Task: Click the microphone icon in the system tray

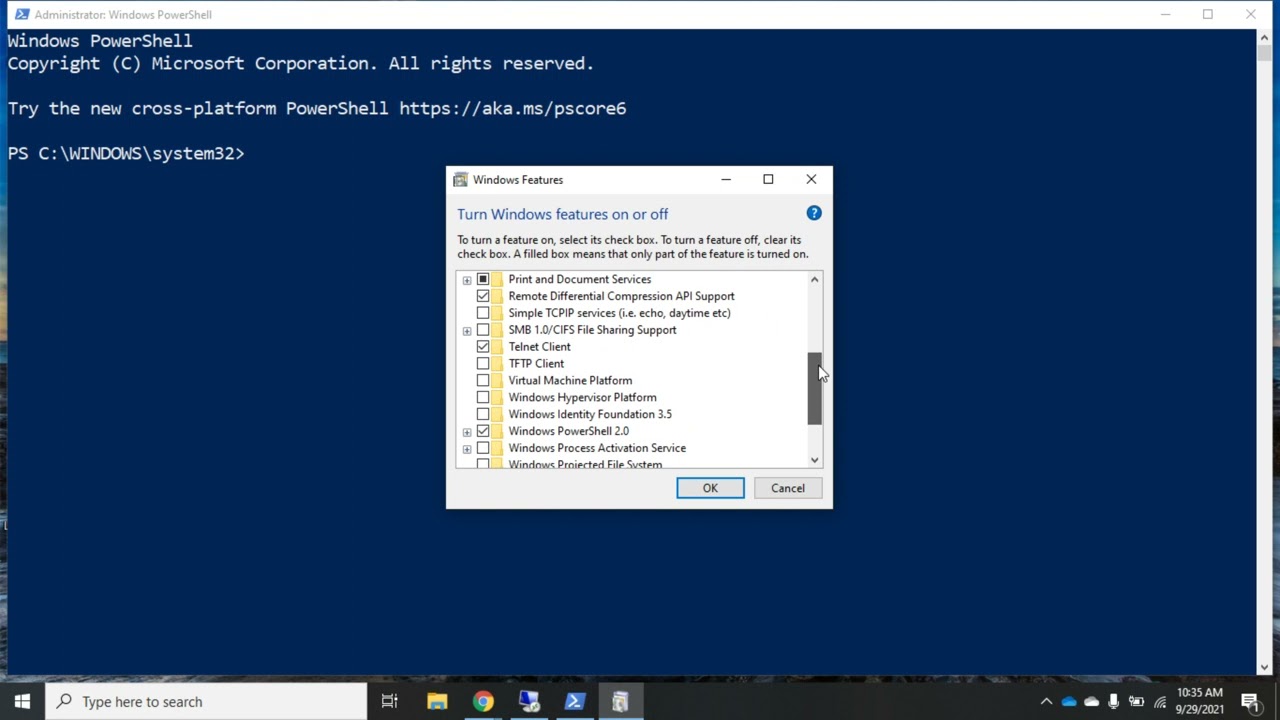Action: (1114, 702)
